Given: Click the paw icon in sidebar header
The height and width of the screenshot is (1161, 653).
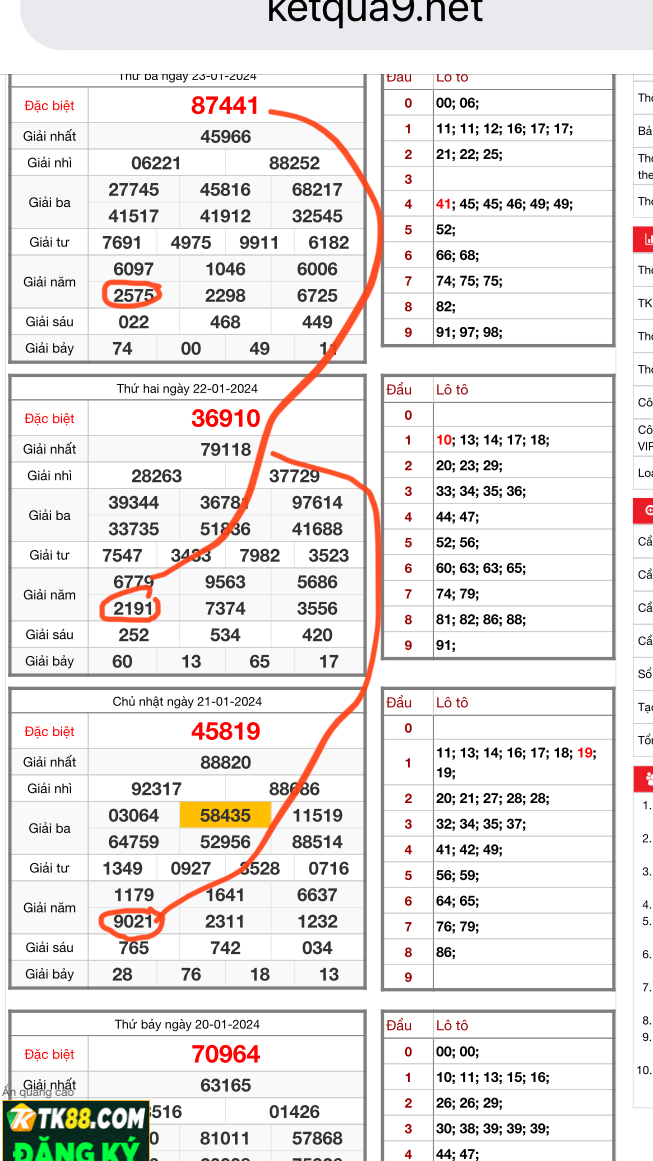Looking at the screenshot, I should pos(647,778).
